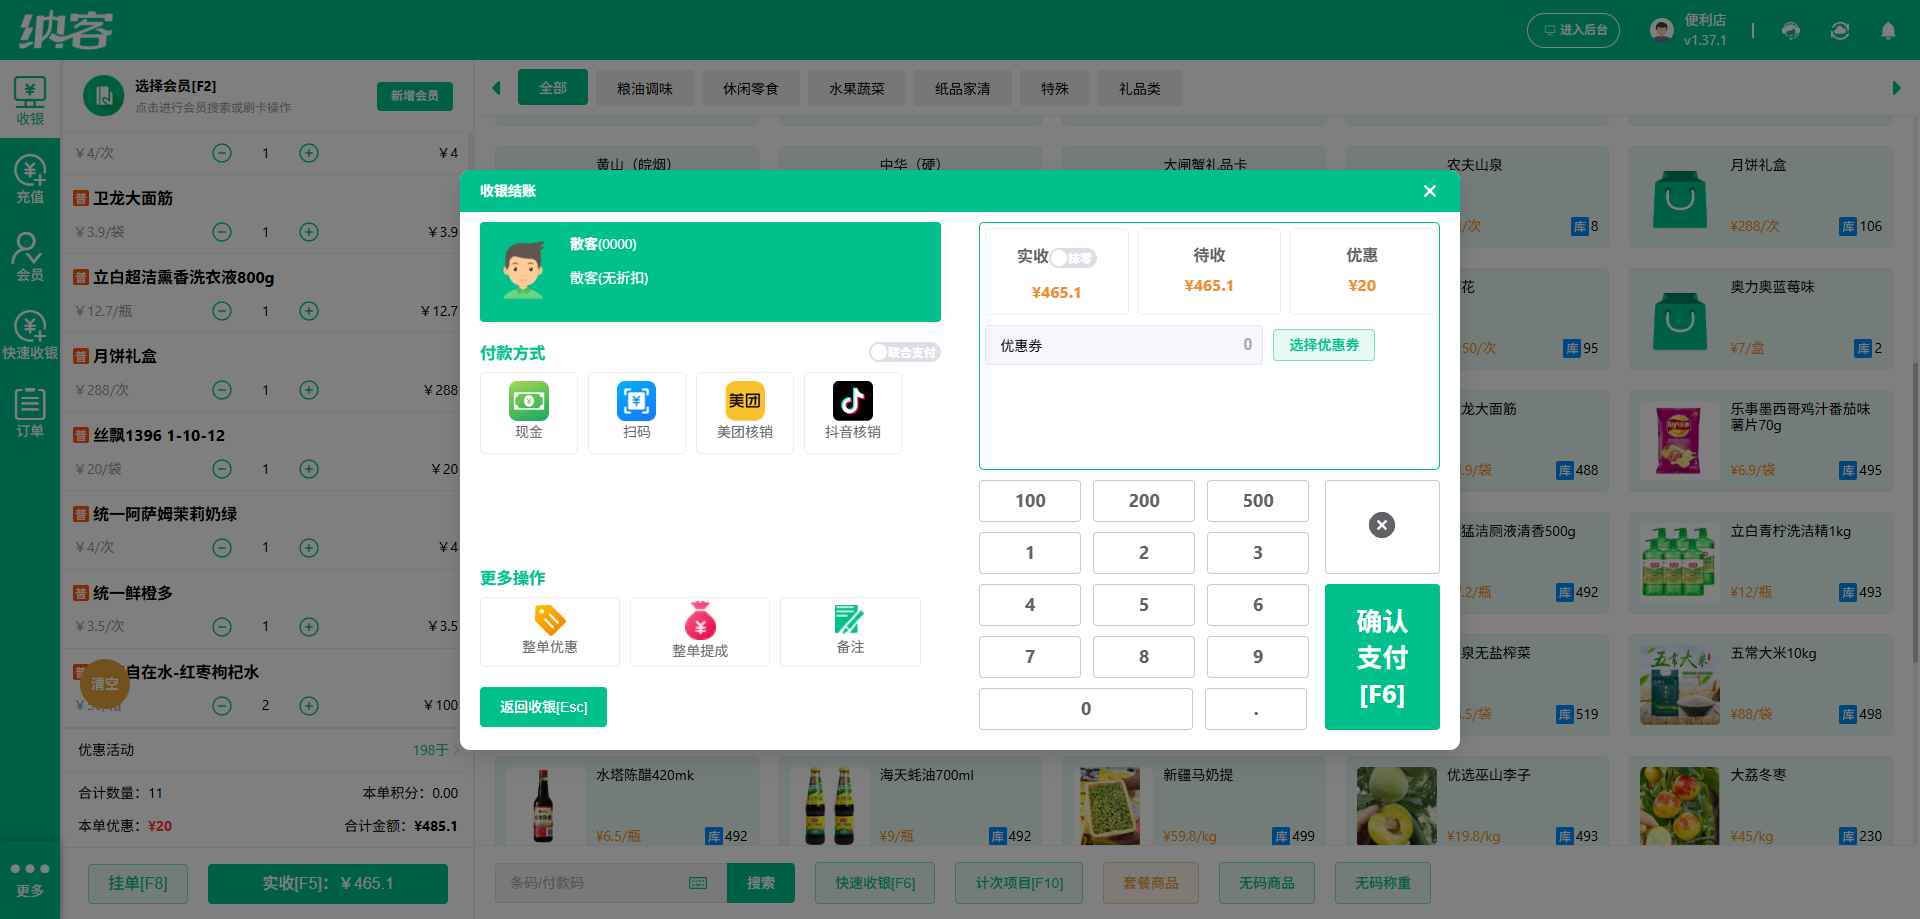The height and width of the screenshot is (919, 1920).
Task: Click the 新增会员 button
Action: pos(414,96)
